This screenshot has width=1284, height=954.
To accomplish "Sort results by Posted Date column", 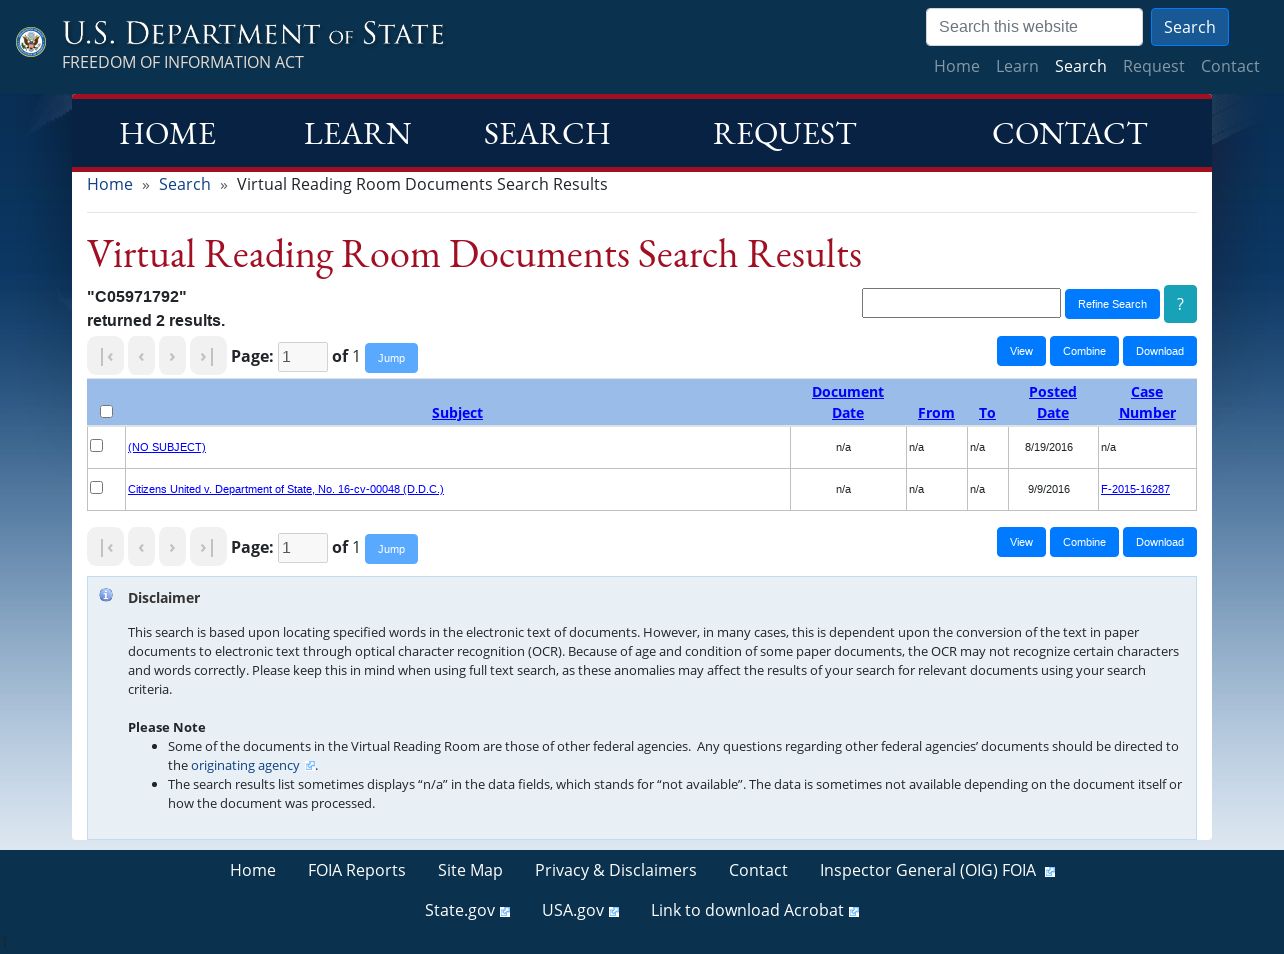I will tap(1053, 402).
